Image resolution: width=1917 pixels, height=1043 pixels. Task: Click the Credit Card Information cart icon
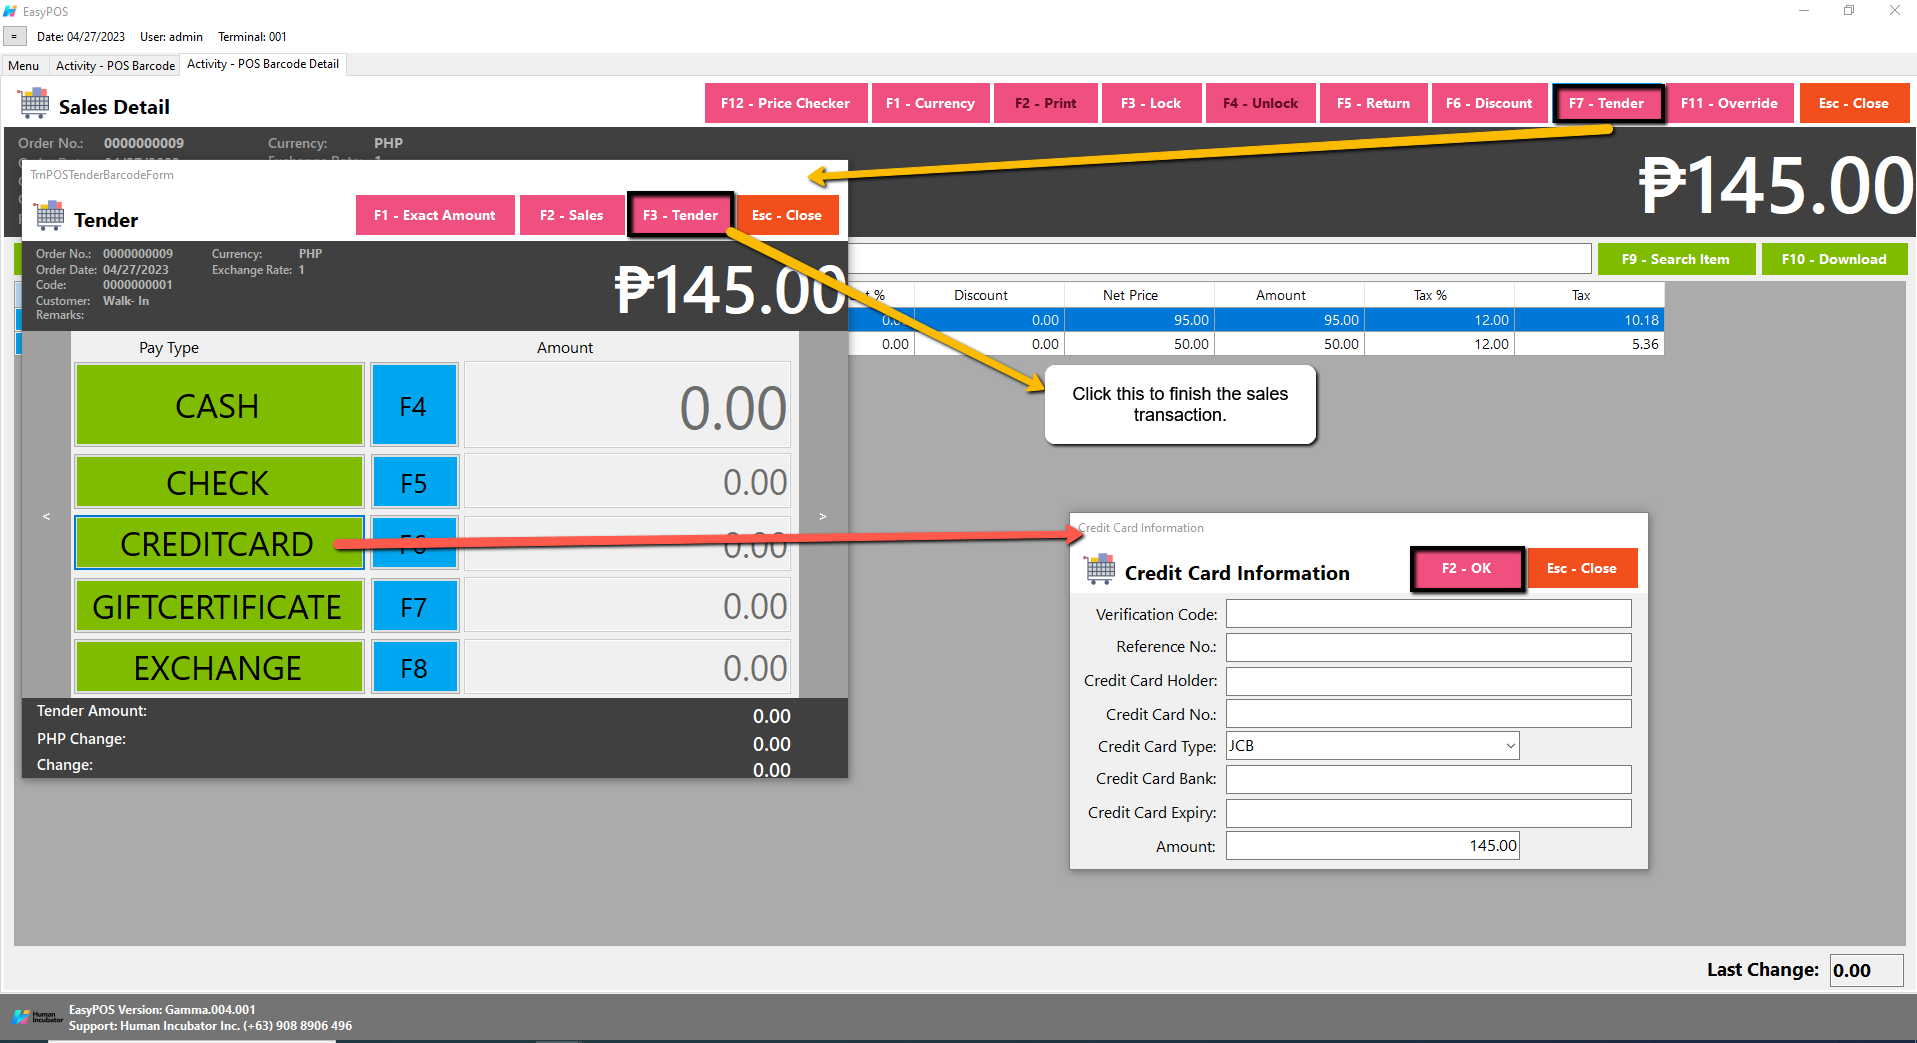1100,569
